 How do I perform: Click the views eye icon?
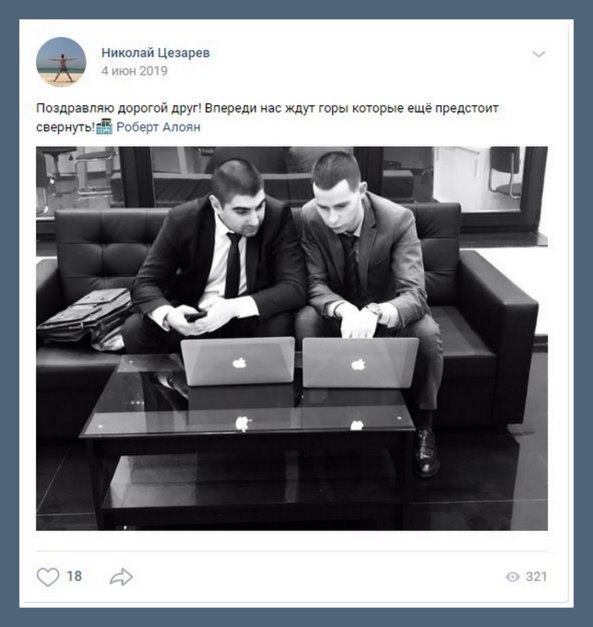pyautogui.click(x=513, y=577)
